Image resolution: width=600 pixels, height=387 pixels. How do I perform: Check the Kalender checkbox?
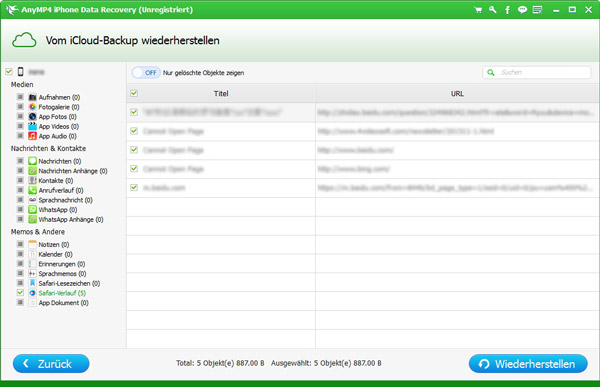(20, 254)
